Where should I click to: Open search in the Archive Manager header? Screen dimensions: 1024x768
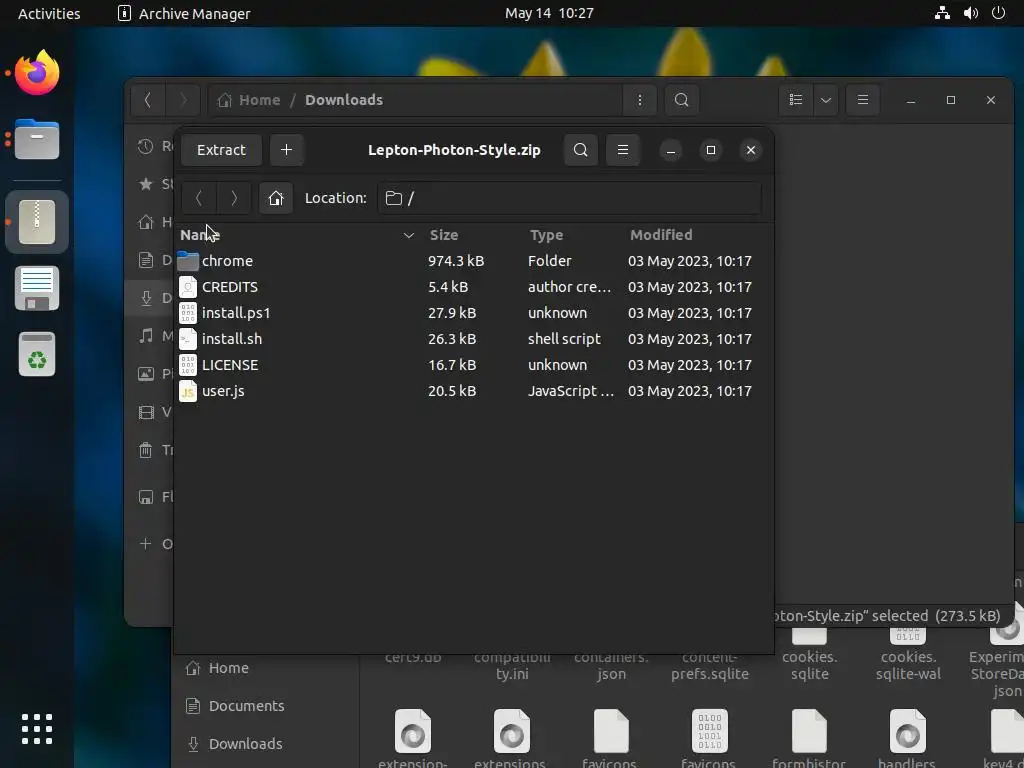(x=581, y=150)
